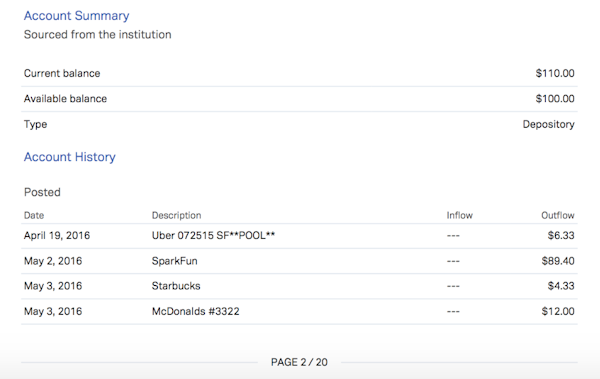Click the Date column header
The image size is (600, 379).
pyautogui.click(x=34, y=215)
